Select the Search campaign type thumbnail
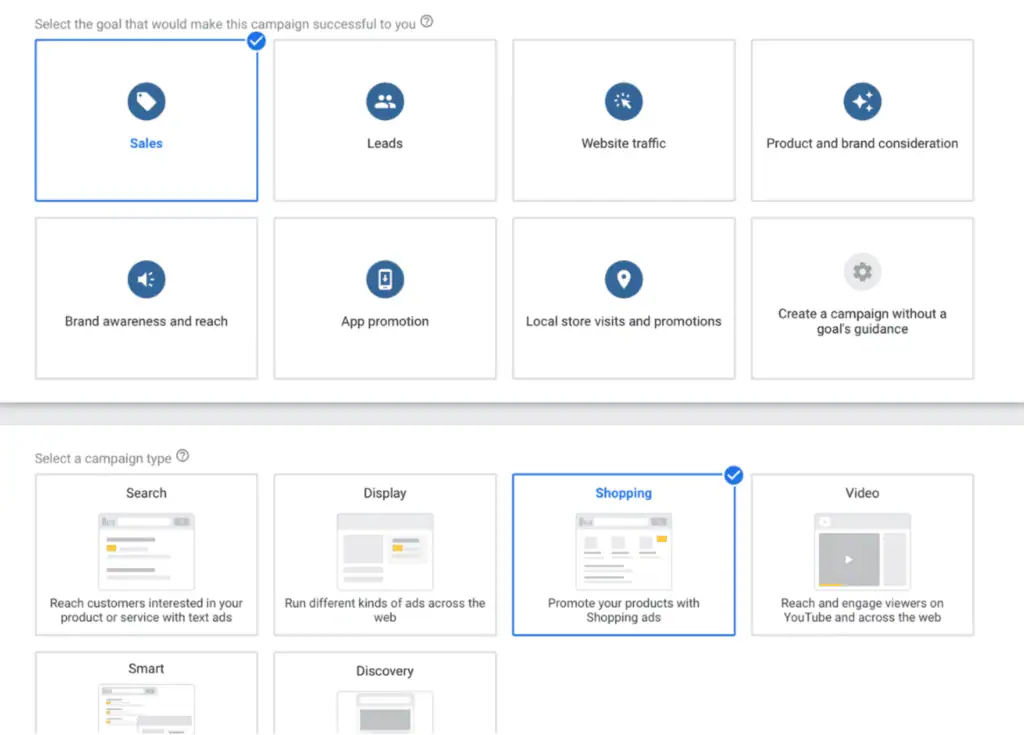The width and height of the screenshot is (1024, 735). click(146, 551)
